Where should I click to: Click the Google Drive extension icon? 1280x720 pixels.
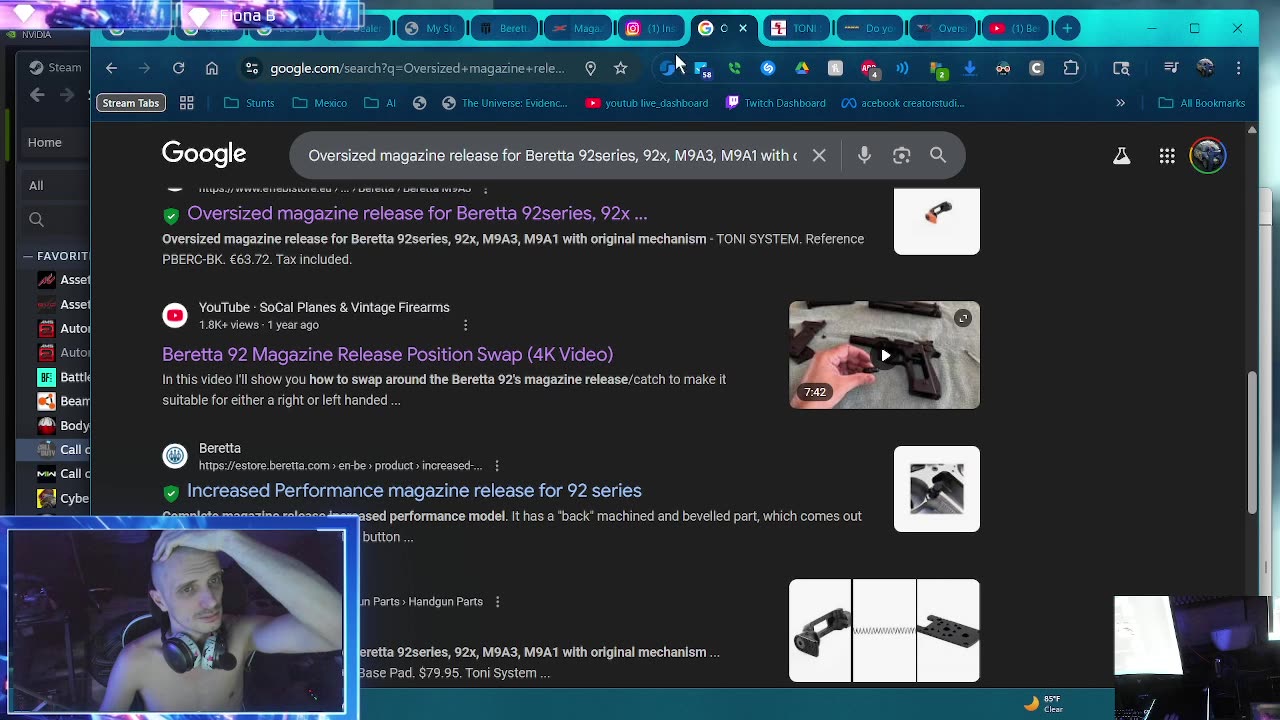[802, 68]
